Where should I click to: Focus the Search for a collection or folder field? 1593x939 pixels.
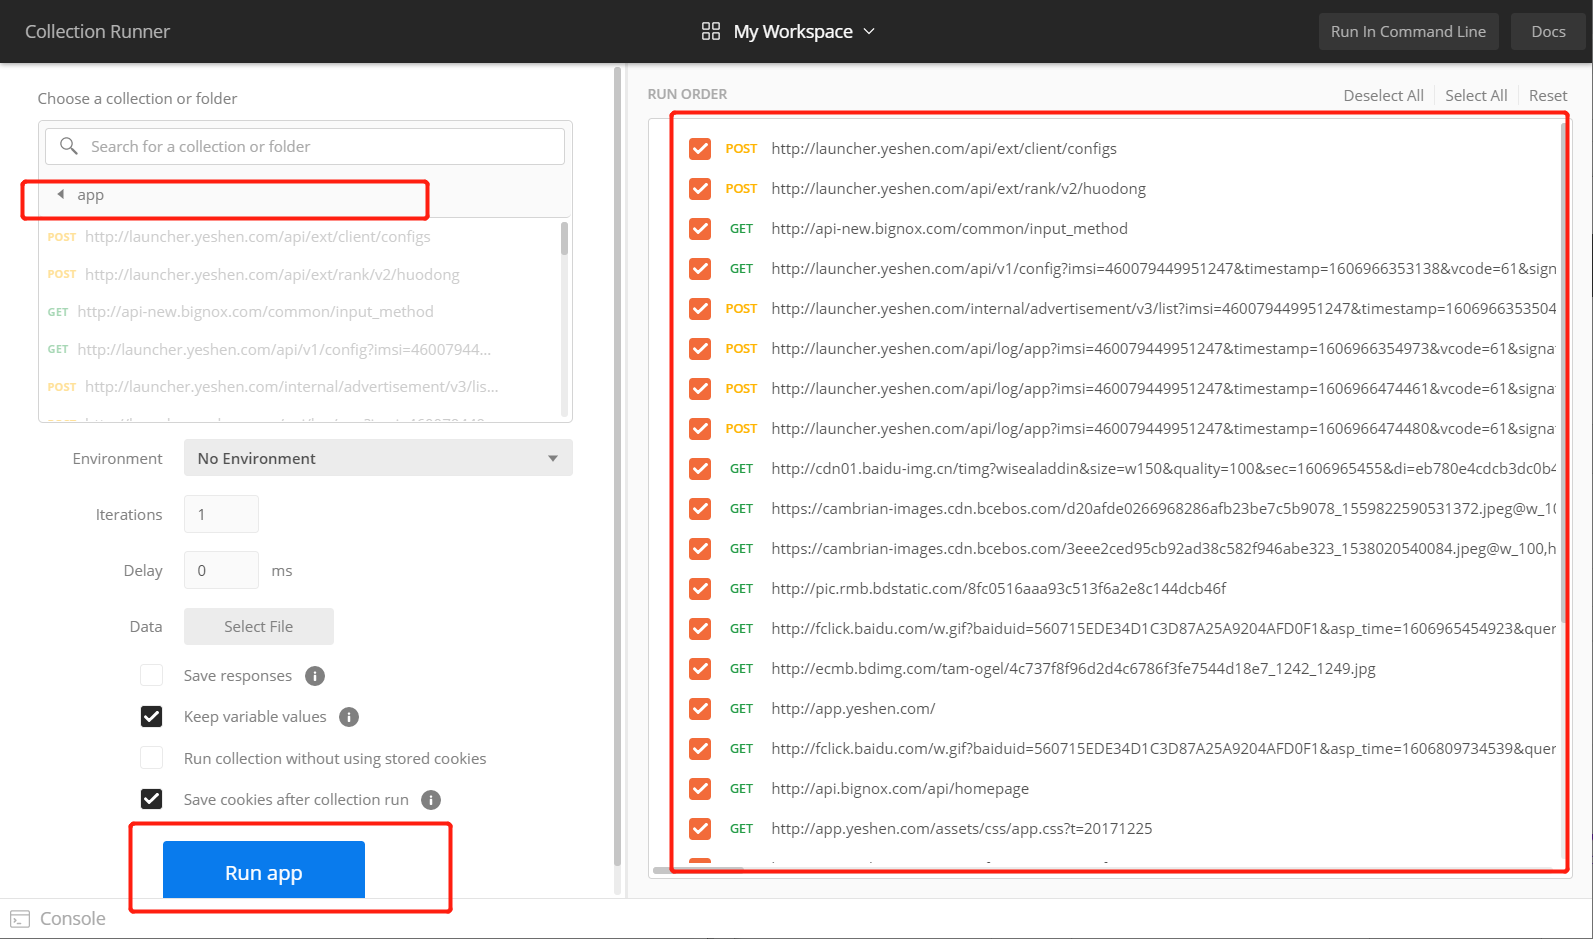click(x=305, y=146)
